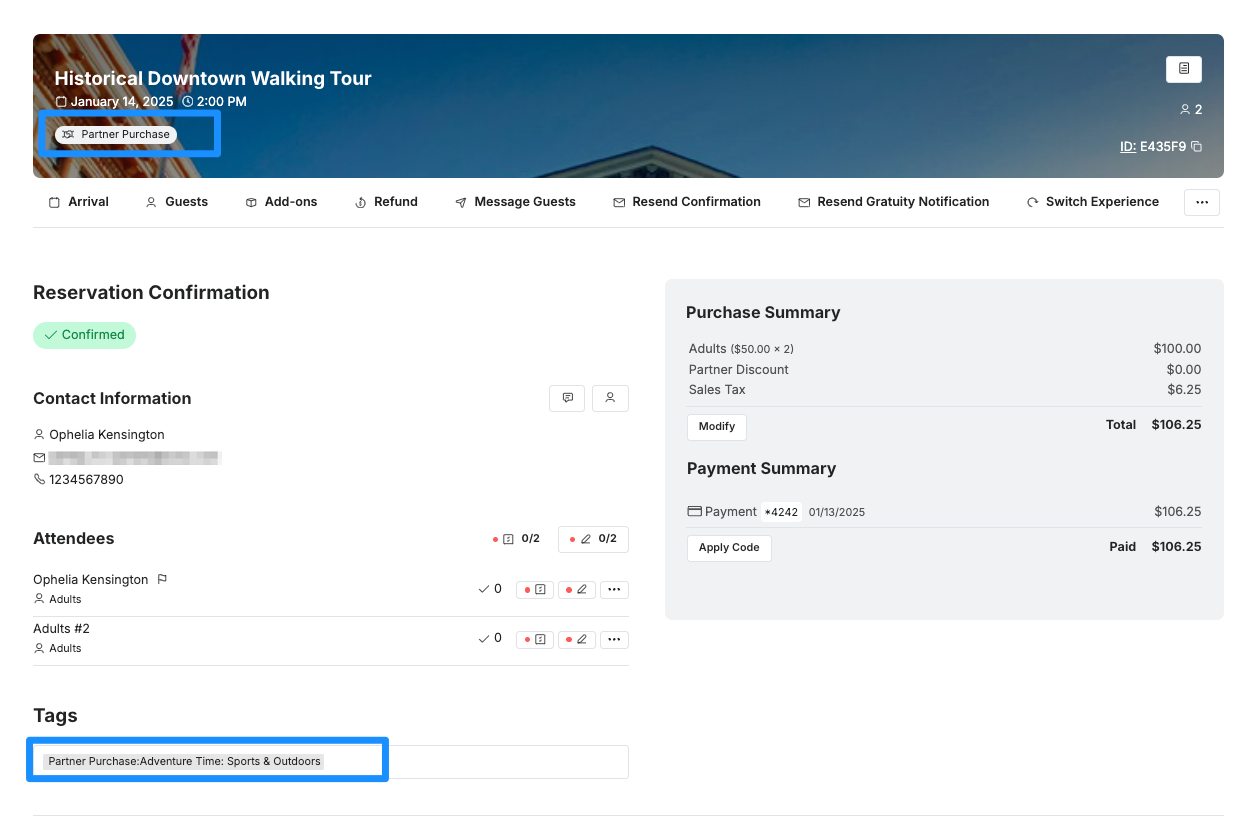Image resolution: width=1257 pixels, height=818 pixels.
Task: Open the contact profile person icon
Action: (610, 398)
